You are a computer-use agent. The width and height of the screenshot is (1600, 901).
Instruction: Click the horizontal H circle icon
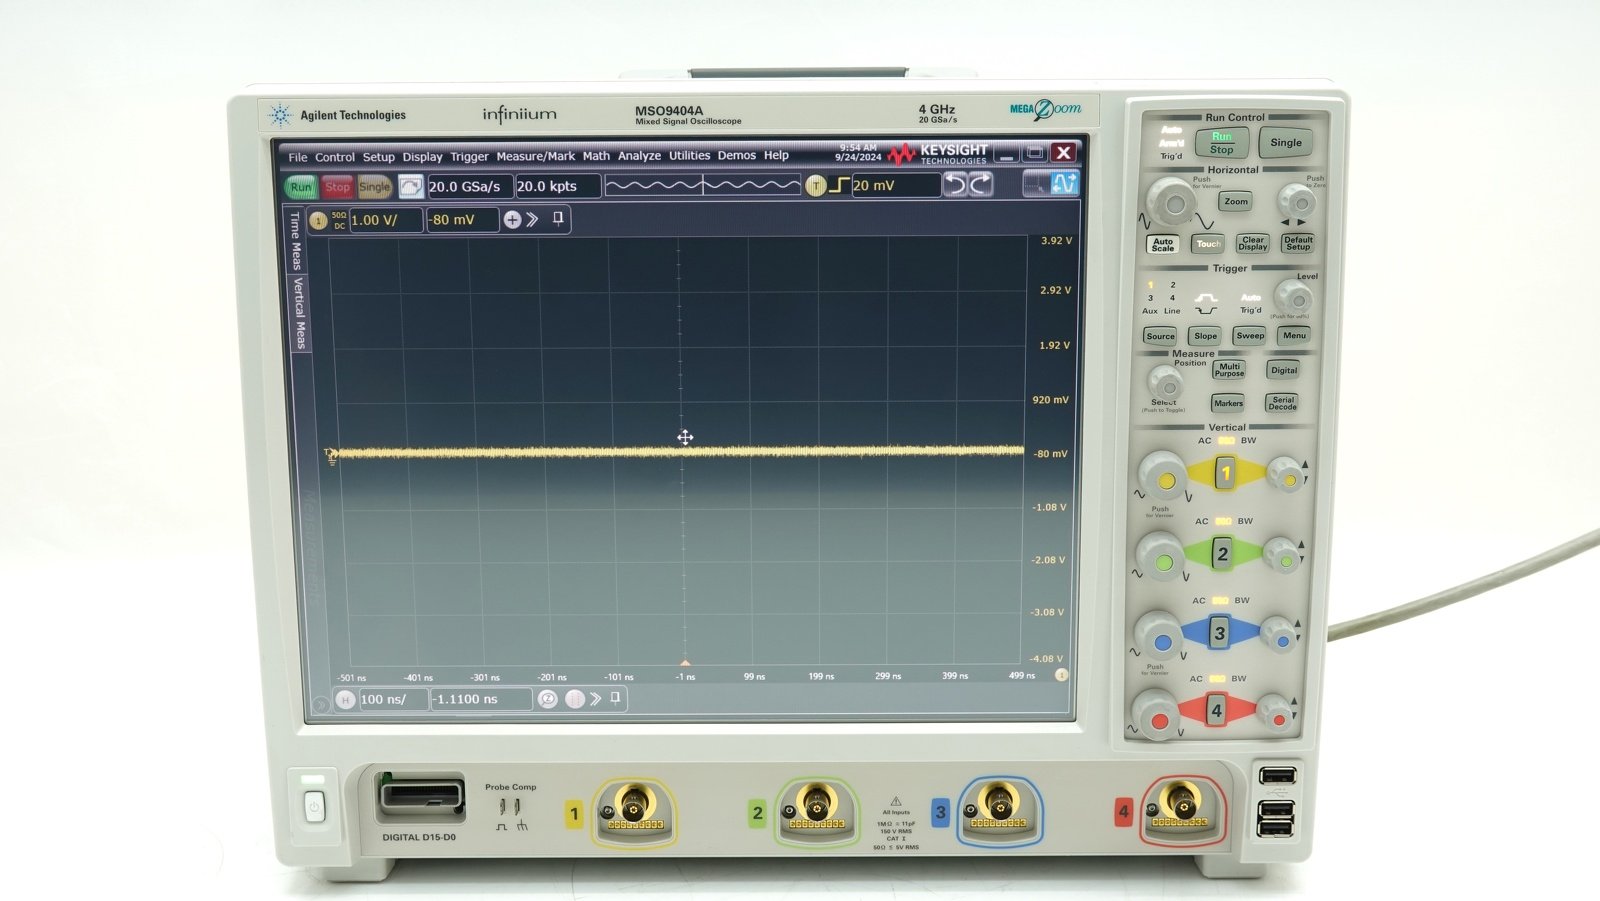pos(345,700)
